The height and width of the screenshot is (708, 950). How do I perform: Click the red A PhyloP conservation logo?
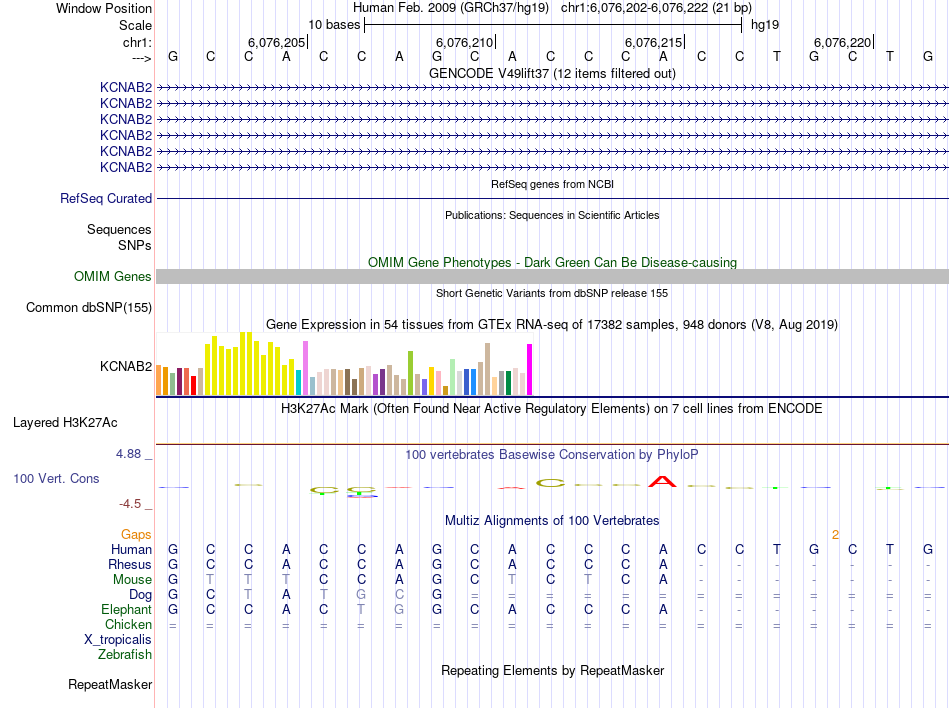(x=662, y=482)
